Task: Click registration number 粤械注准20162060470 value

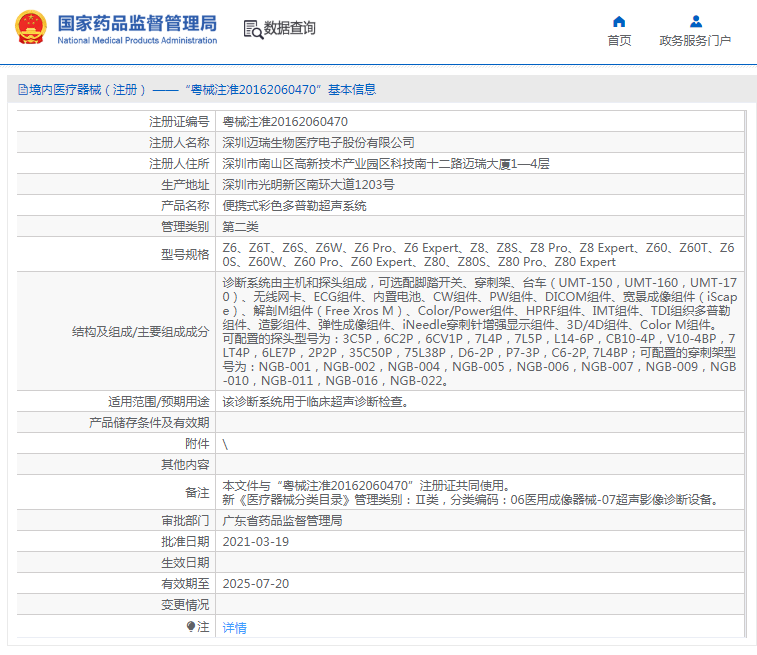Action: pos(285,122)
